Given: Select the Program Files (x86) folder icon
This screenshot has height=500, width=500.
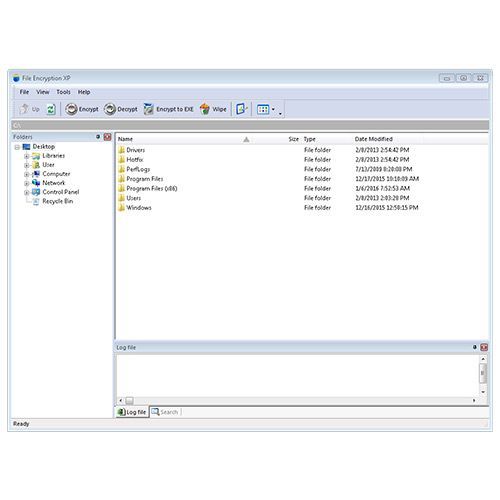Looking at the screenshot, I should click(x=122, y=189).
